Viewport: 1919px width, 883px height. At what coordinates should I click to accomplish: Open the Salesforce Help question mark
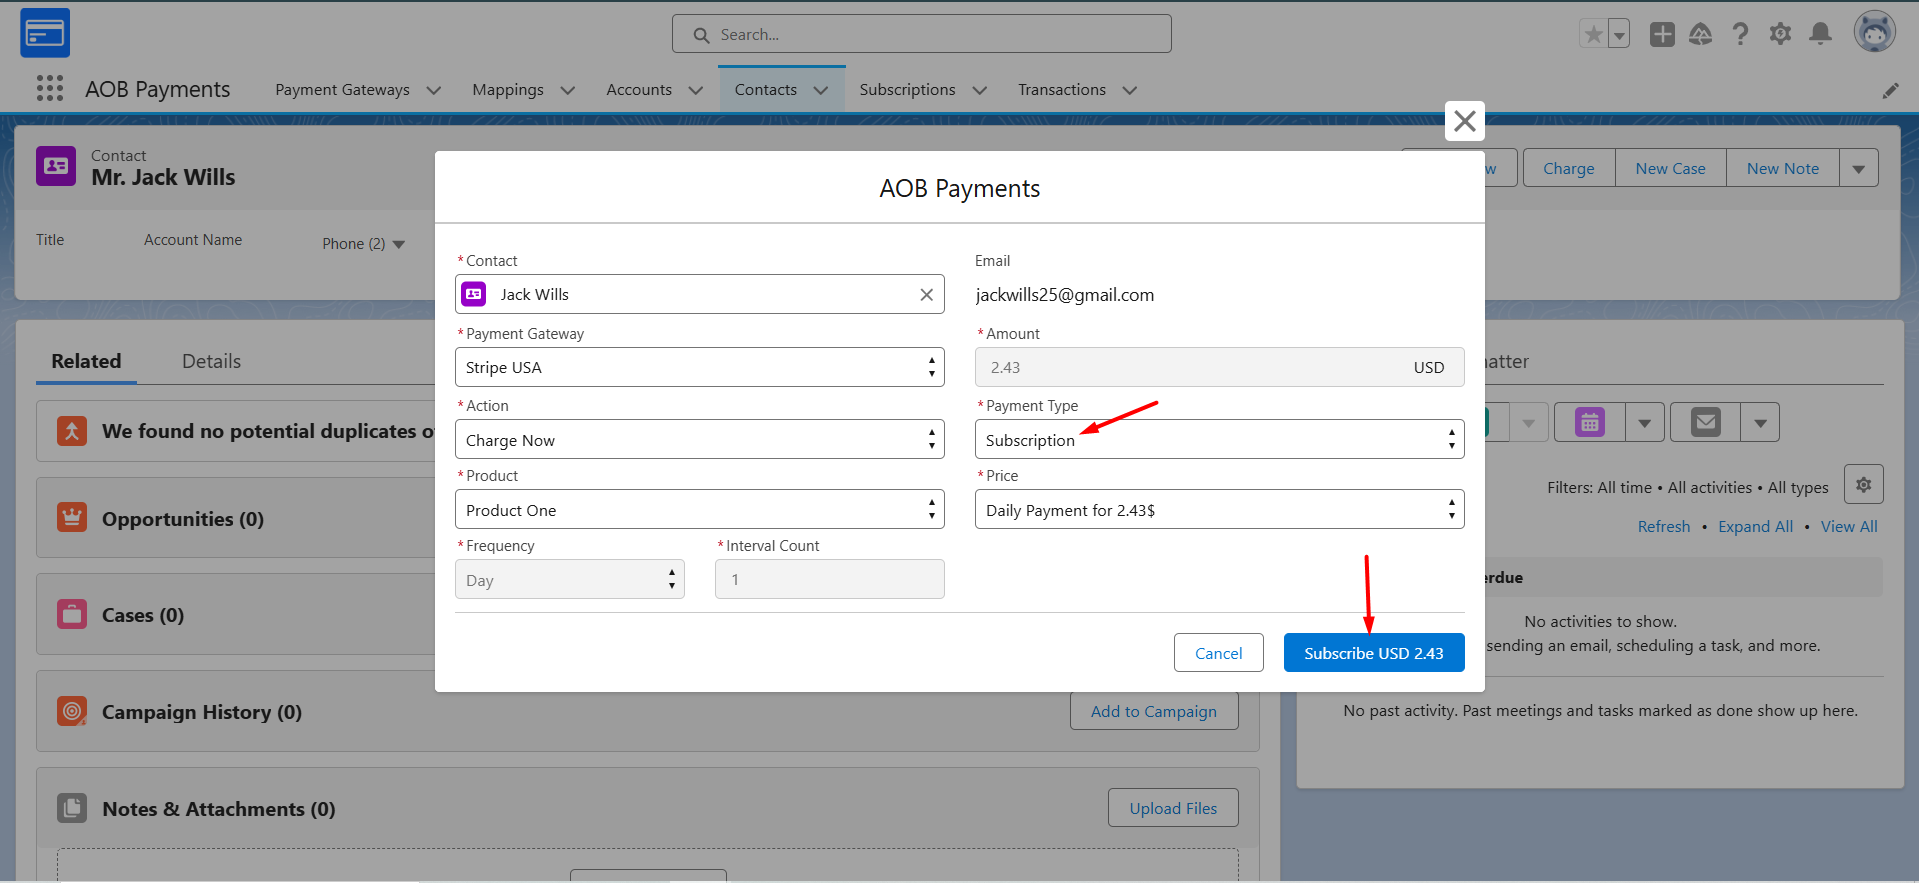1740,35
